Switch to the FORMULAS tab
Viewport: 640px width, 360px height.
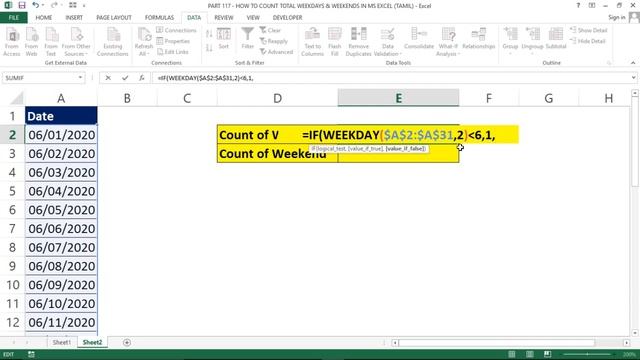[159, 18]
